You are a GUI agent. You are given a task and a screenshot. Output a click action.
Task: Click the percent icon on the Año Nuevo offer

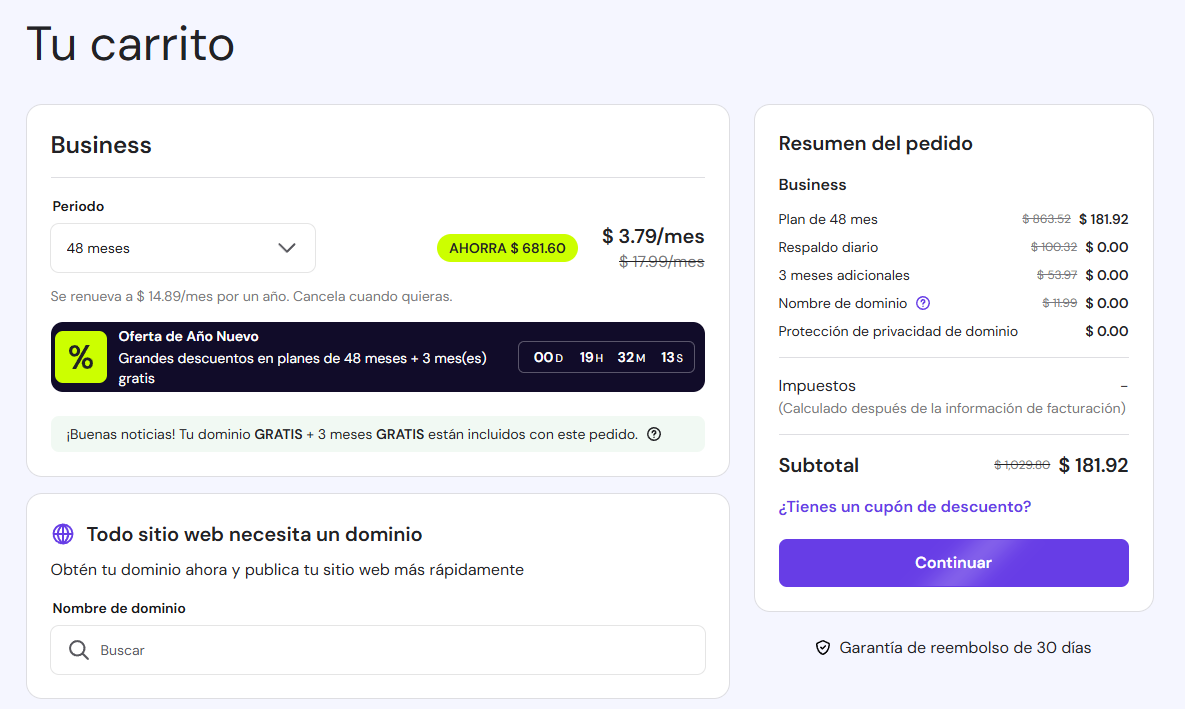click(x=80, y=357)
